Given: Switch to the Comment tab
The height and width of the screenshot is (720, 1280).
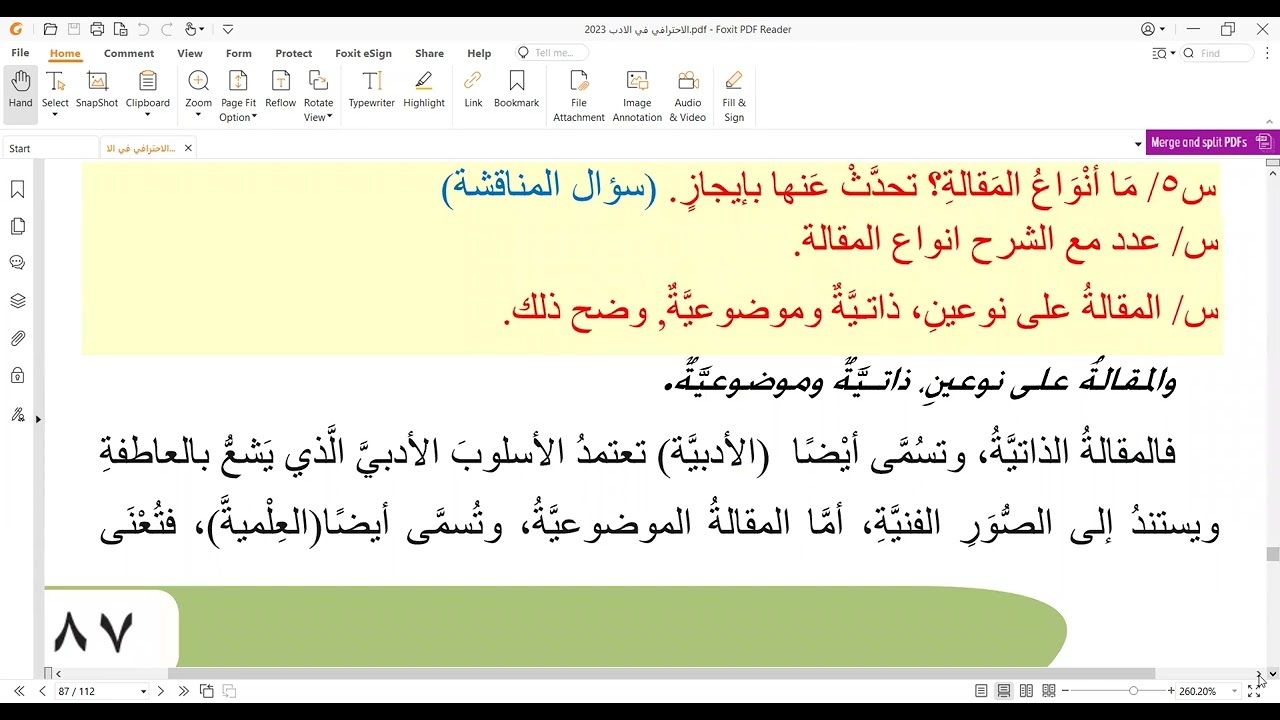Looking at the screenshot, I should (129, 53).
